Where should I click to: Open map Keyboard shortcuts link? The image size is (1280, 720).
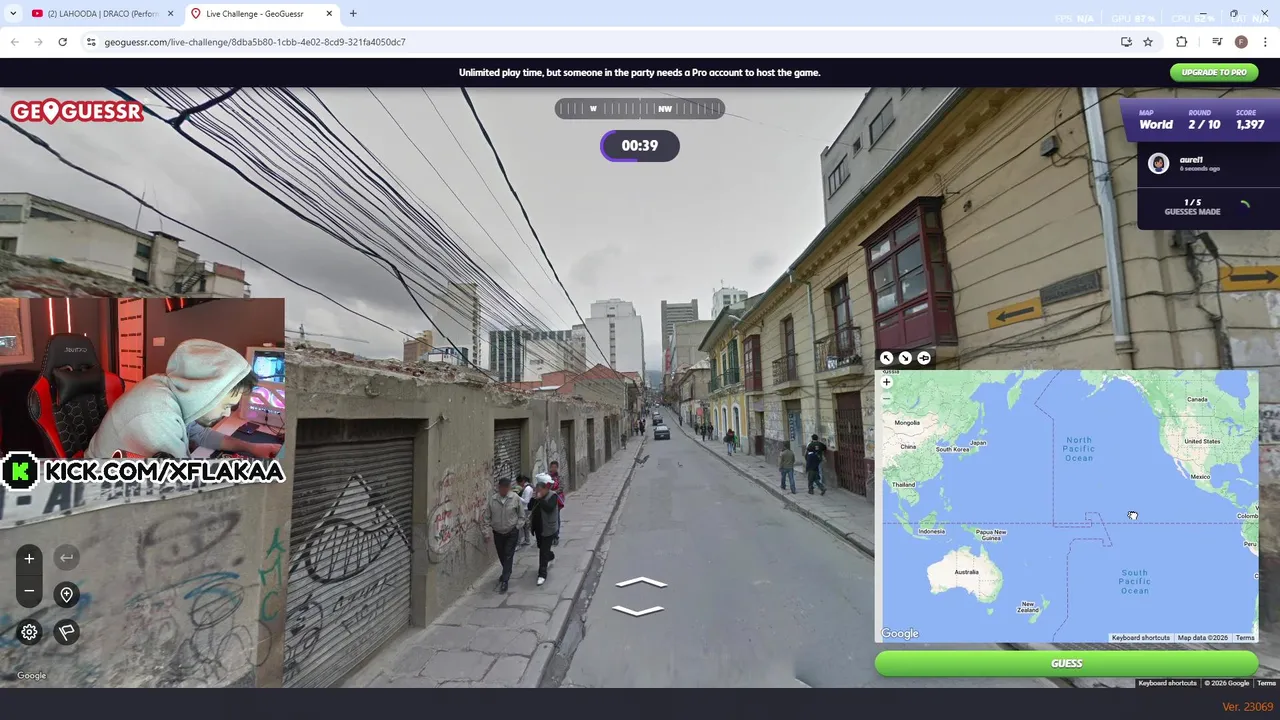coord(1140,638)
